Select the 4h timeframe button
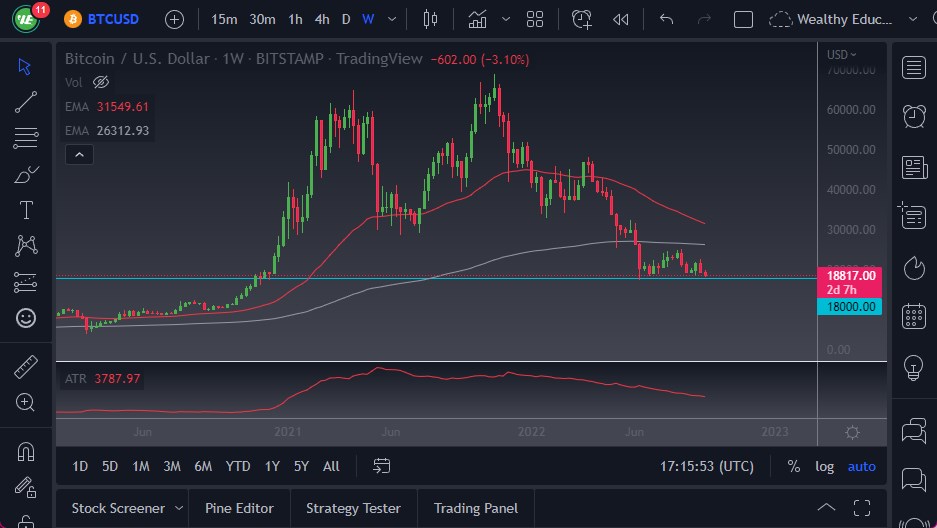 (x=321, y=19)
